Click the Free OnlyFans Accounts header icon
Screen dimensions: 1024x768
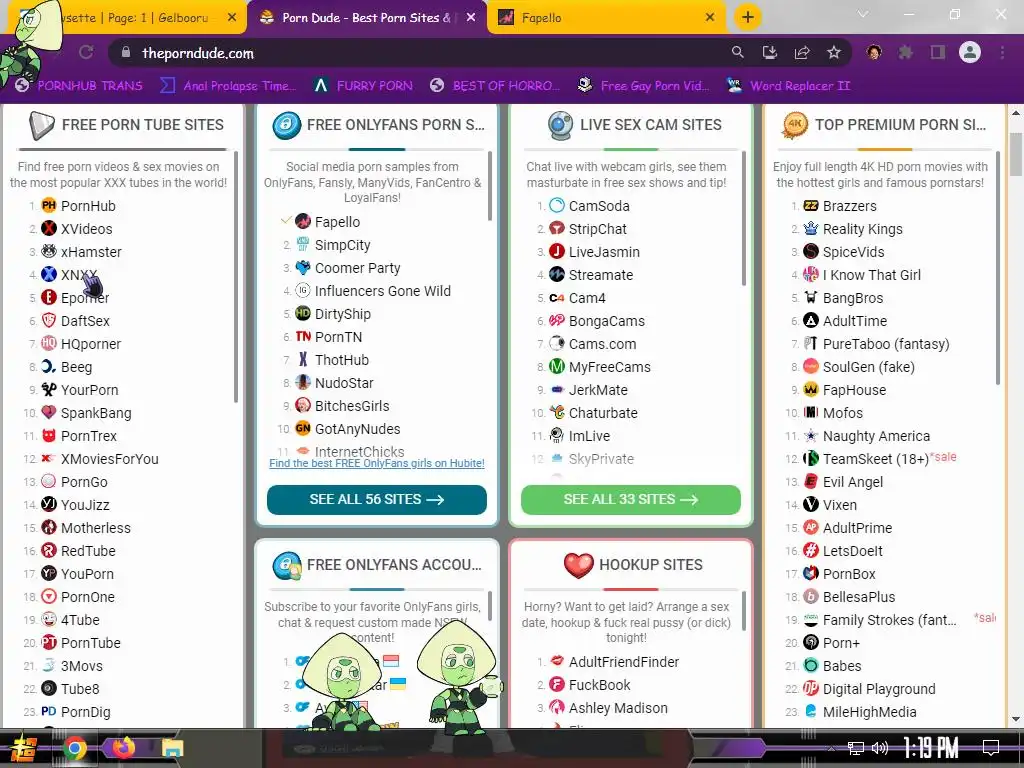pyautogui.click(x=287, y=566)
